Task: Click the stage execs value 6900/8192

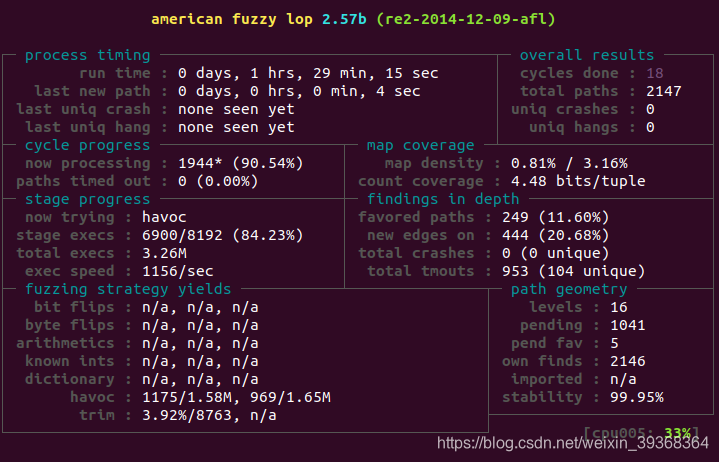Action: pyautogui.click(x=183, y=236)
